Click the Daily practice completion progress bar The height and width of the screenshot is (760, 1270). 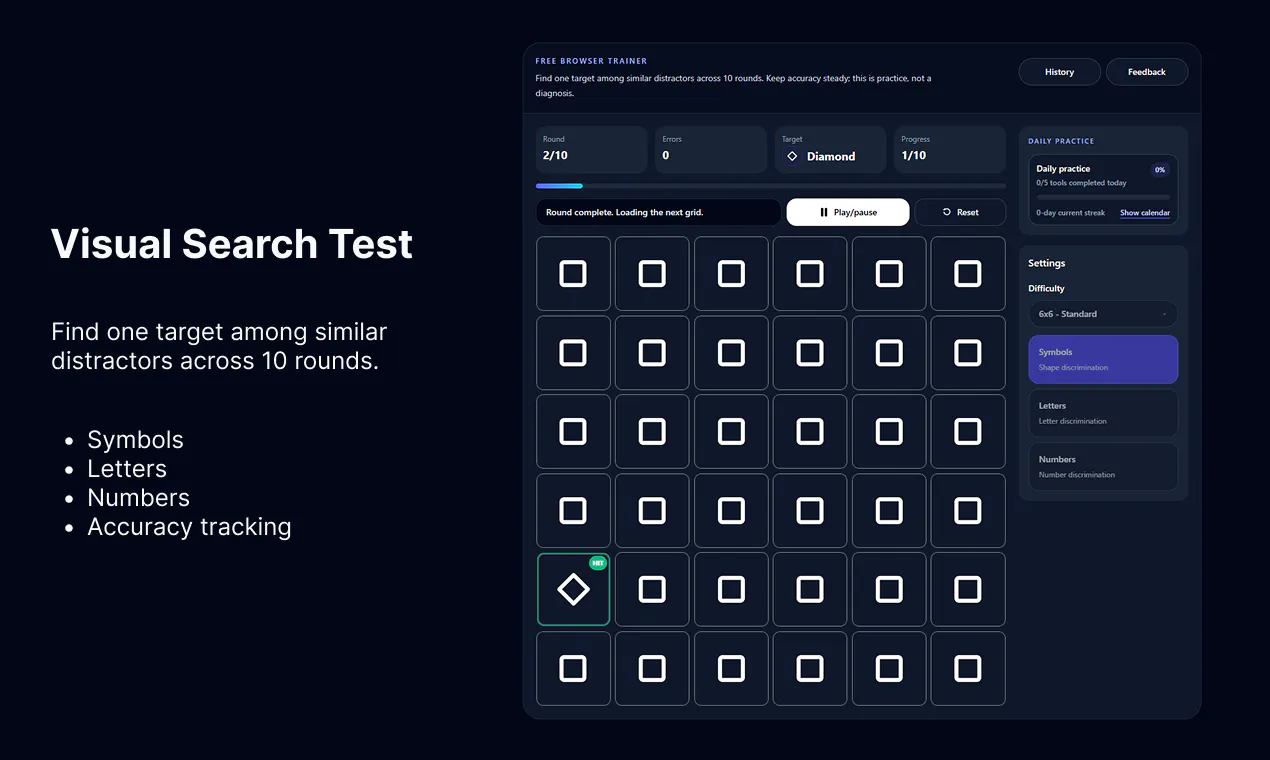(x=1103, y=197)
